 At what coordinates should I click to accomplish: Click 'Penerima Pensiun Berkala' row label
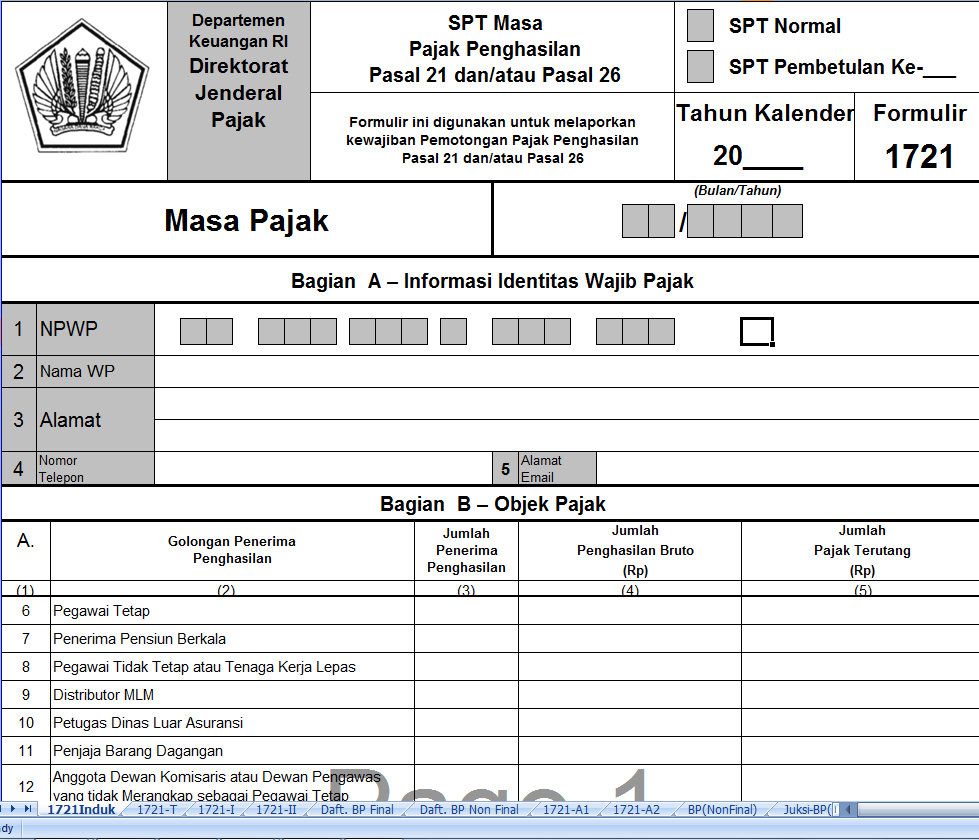click(x=139, y=639)
